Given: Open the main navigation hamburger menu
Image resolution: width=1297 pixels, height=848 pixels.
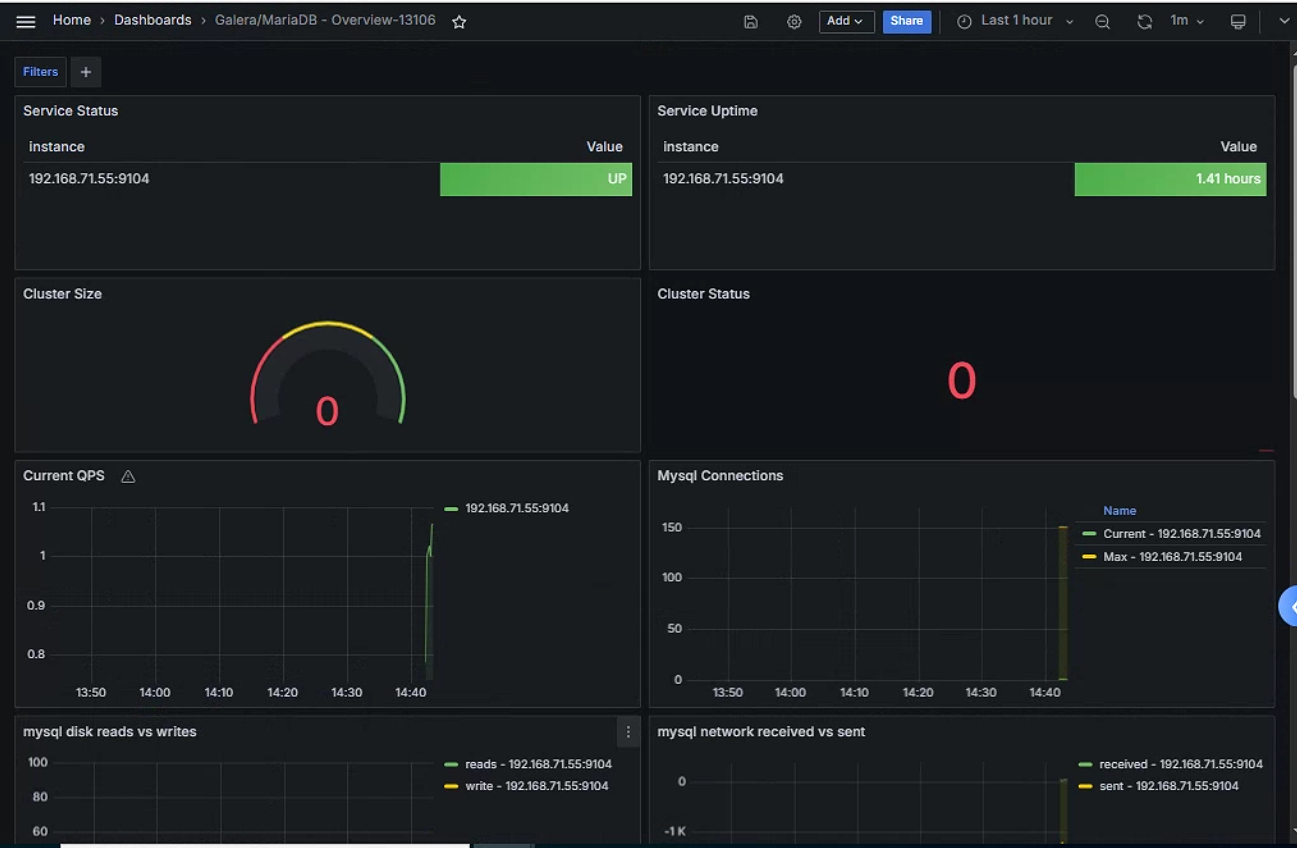Looking at the screenshot, I should pos(26,21).
